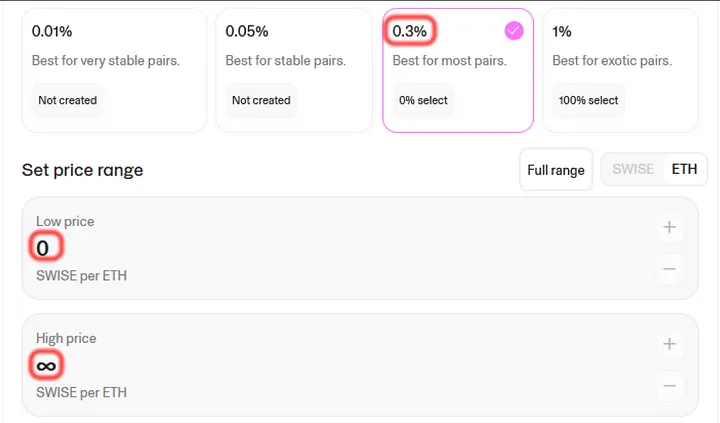The height and width of the screenshot is (423, 720).
Task: Switch price denomination to ETH
Action: click(x=684, y=169)
